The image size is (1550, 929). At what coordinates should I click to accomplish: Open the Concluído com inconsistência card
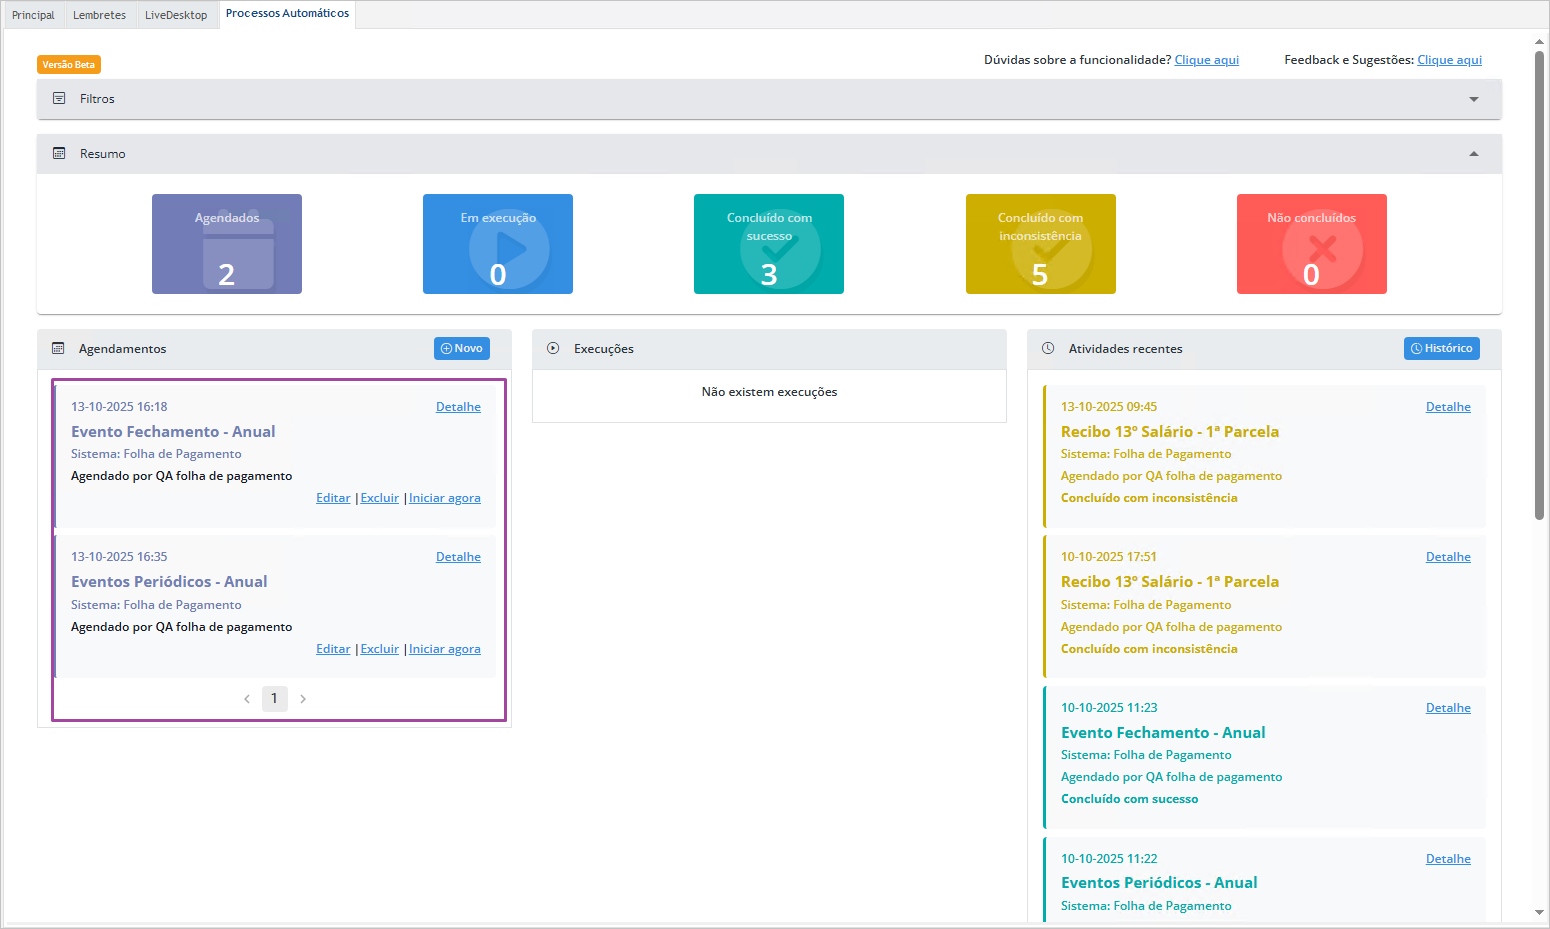point(1040,244)
